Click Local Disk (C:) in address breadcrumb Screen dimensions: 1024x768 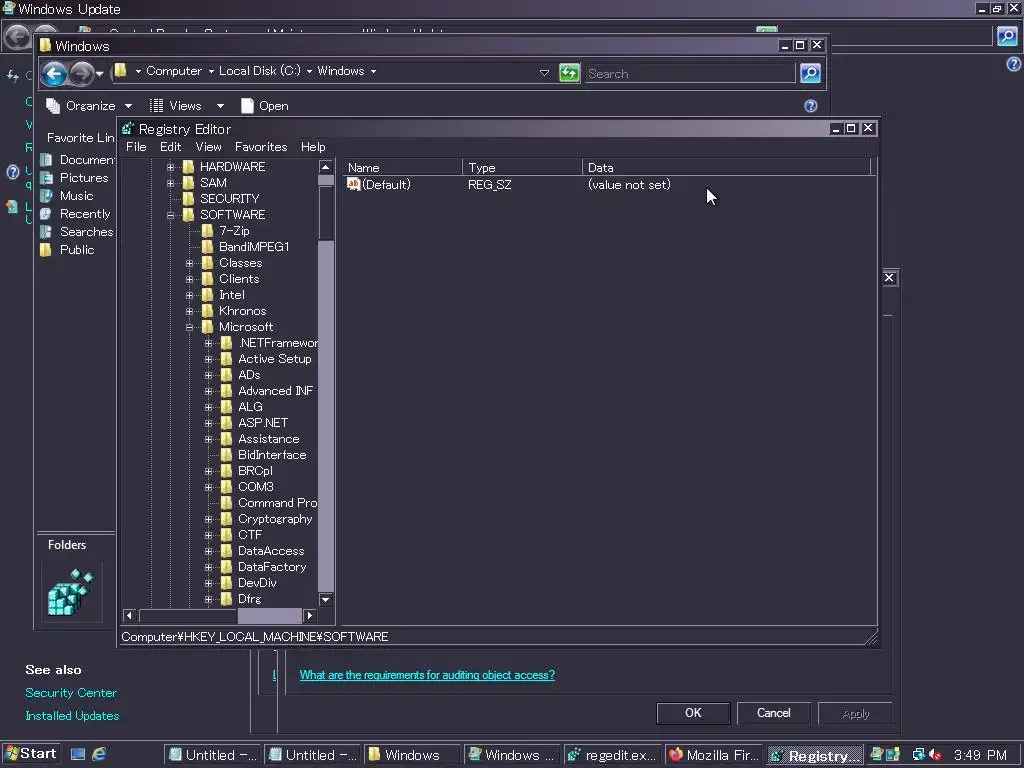coord(259,71)
